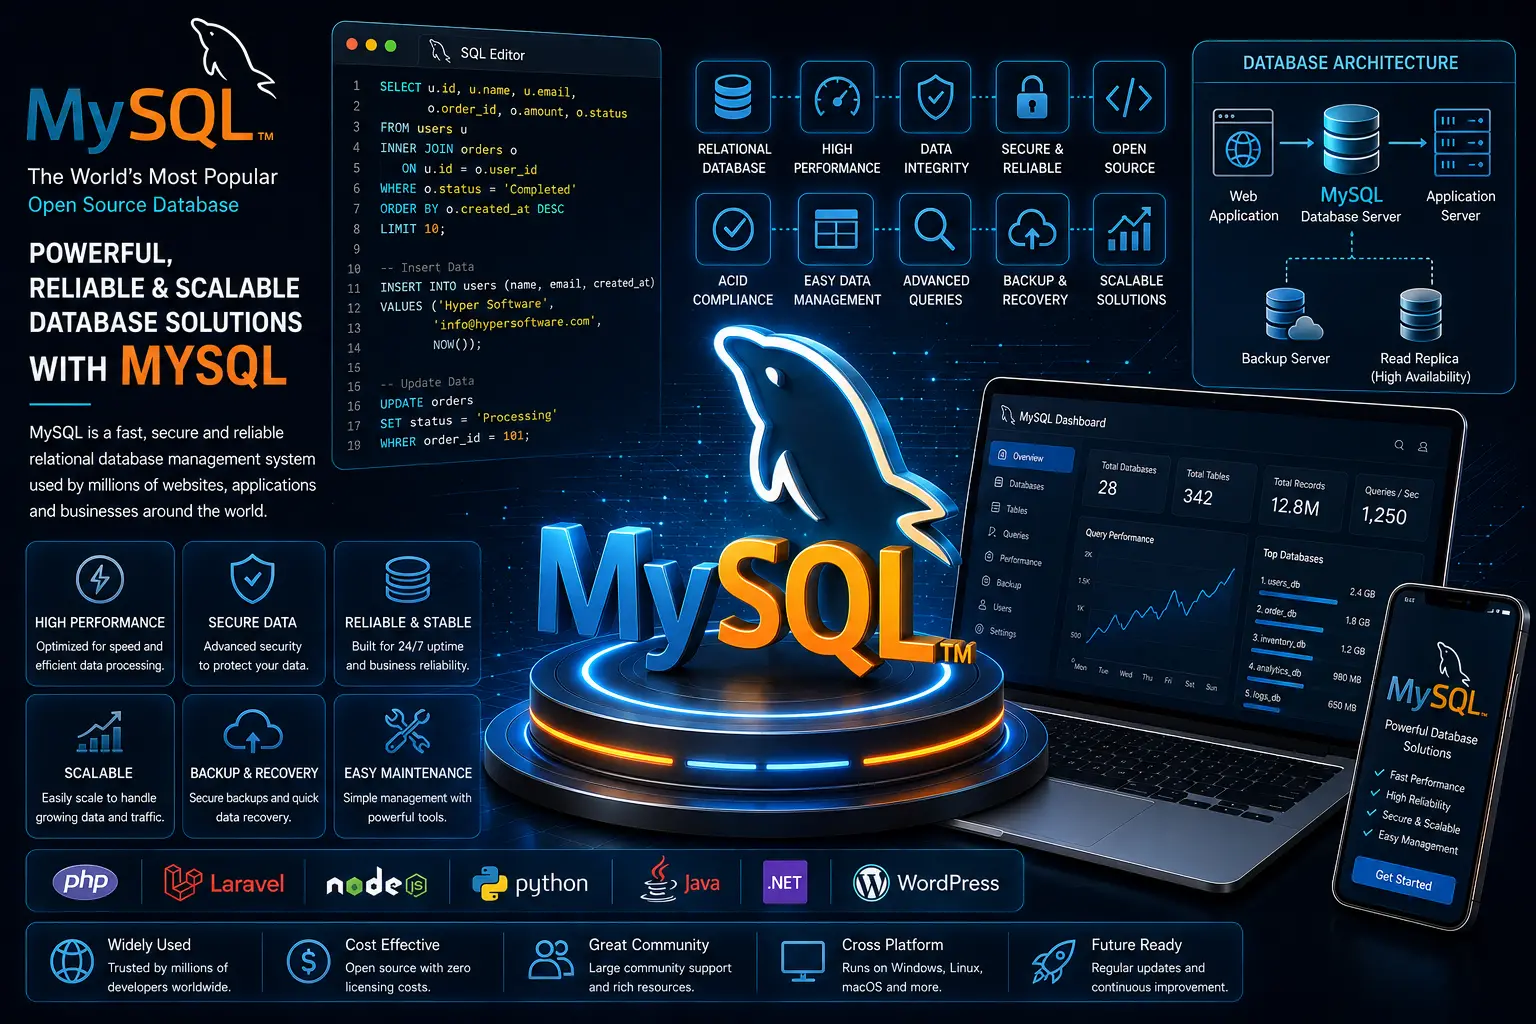
Task: Select the MySQL Database Server cylinder icon
Action: point(1351,141)
